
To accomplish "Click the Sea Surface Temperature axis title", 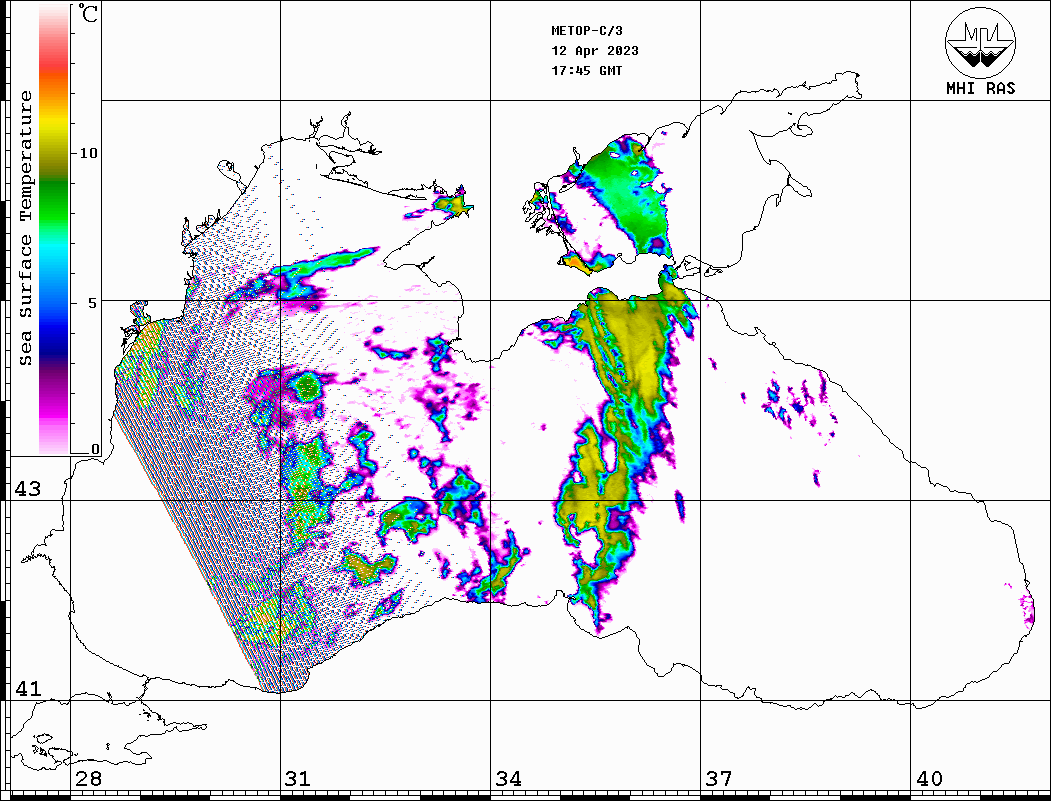I will pos(25,229).
